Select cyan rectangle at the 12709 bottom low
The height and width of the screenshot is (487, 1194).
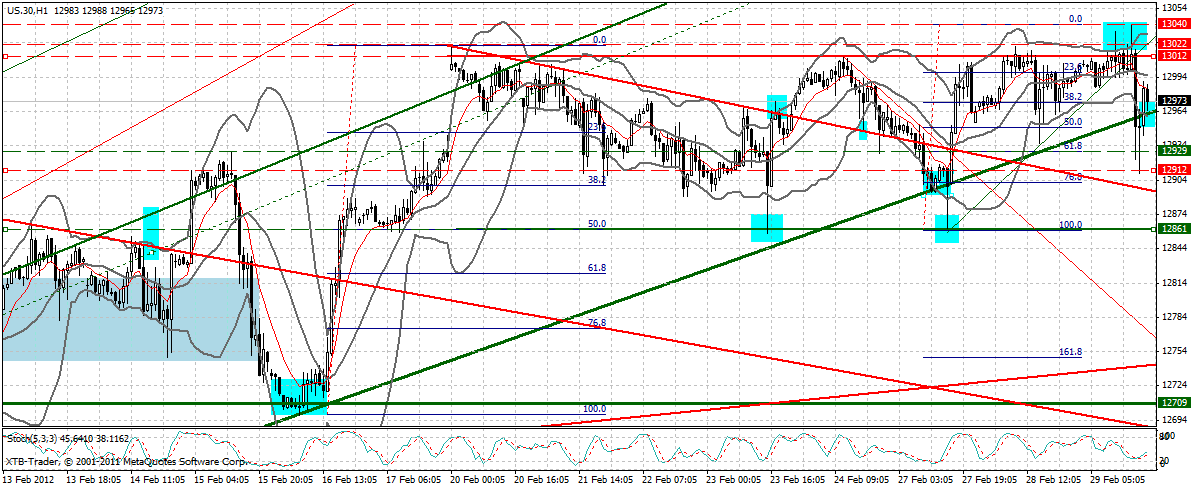(x=299, y=396)
